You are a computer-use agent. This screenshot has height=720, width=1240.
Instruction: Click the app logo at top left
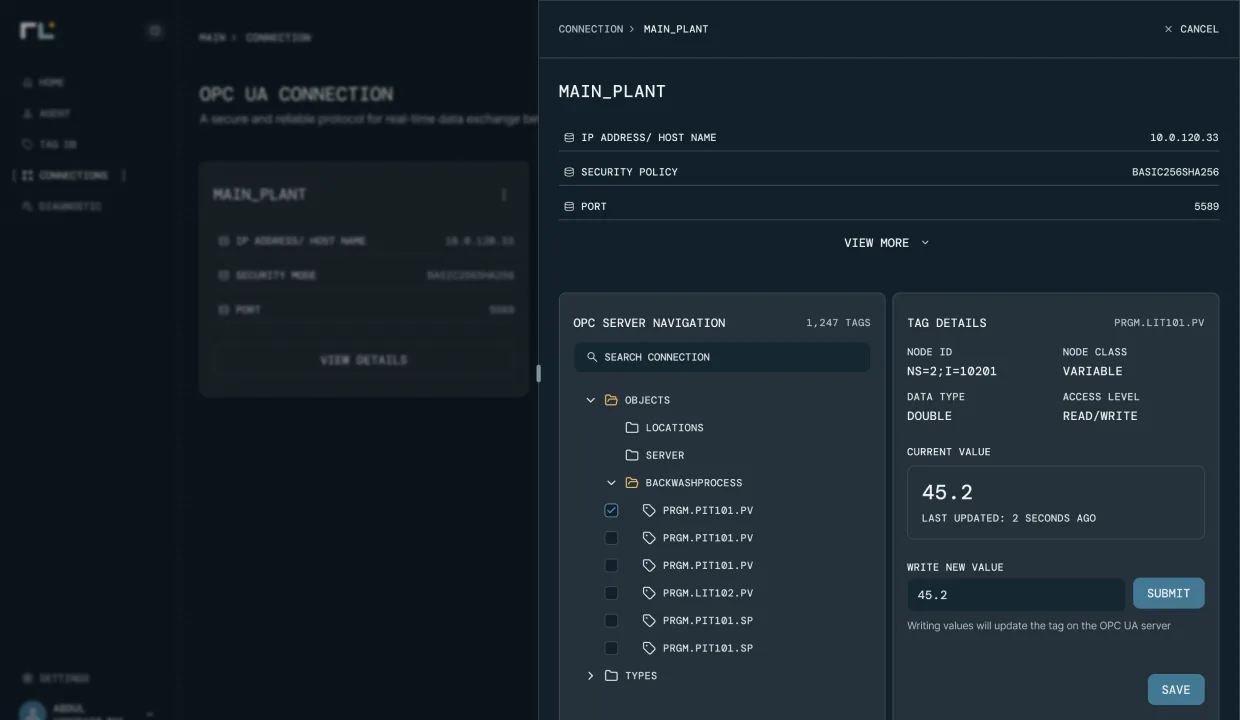pos(37,30)
